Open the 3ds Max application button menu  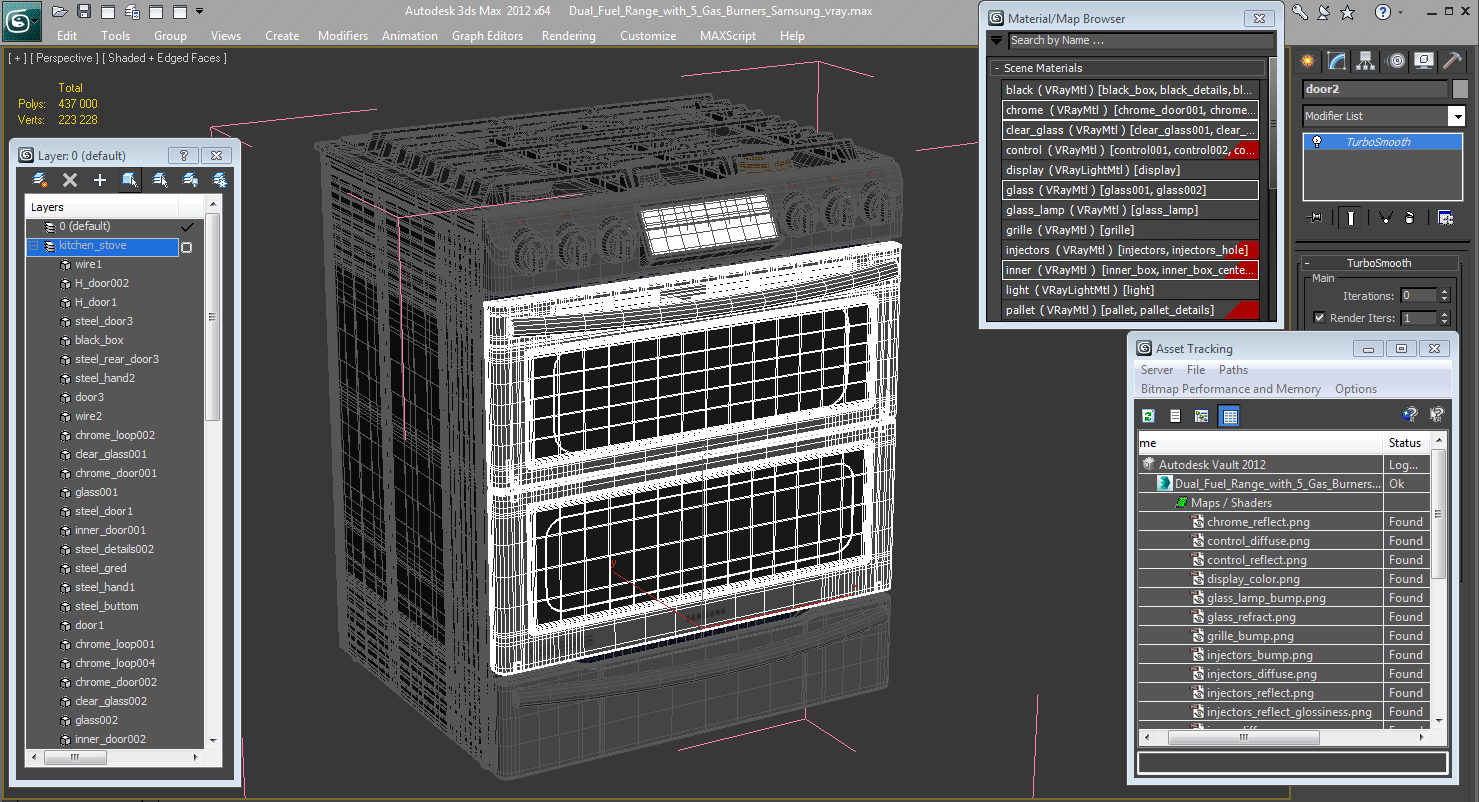(x=21, y=19)
